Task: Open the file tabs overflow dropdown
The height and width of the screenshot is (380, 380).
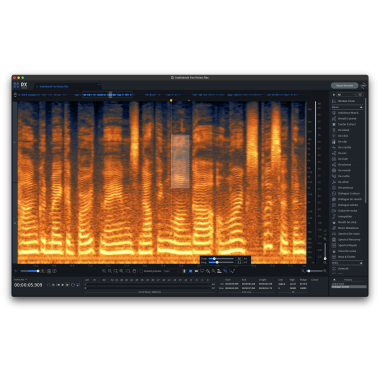Action: pyautogui.click(x=99, y=85)
